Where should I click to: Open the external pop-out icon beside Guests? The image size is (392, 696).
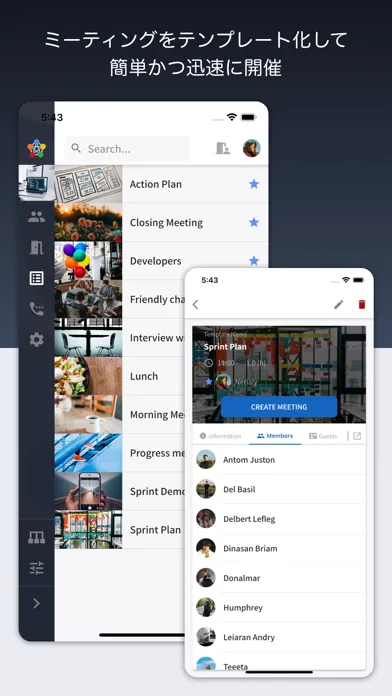(x=357, y=436)
